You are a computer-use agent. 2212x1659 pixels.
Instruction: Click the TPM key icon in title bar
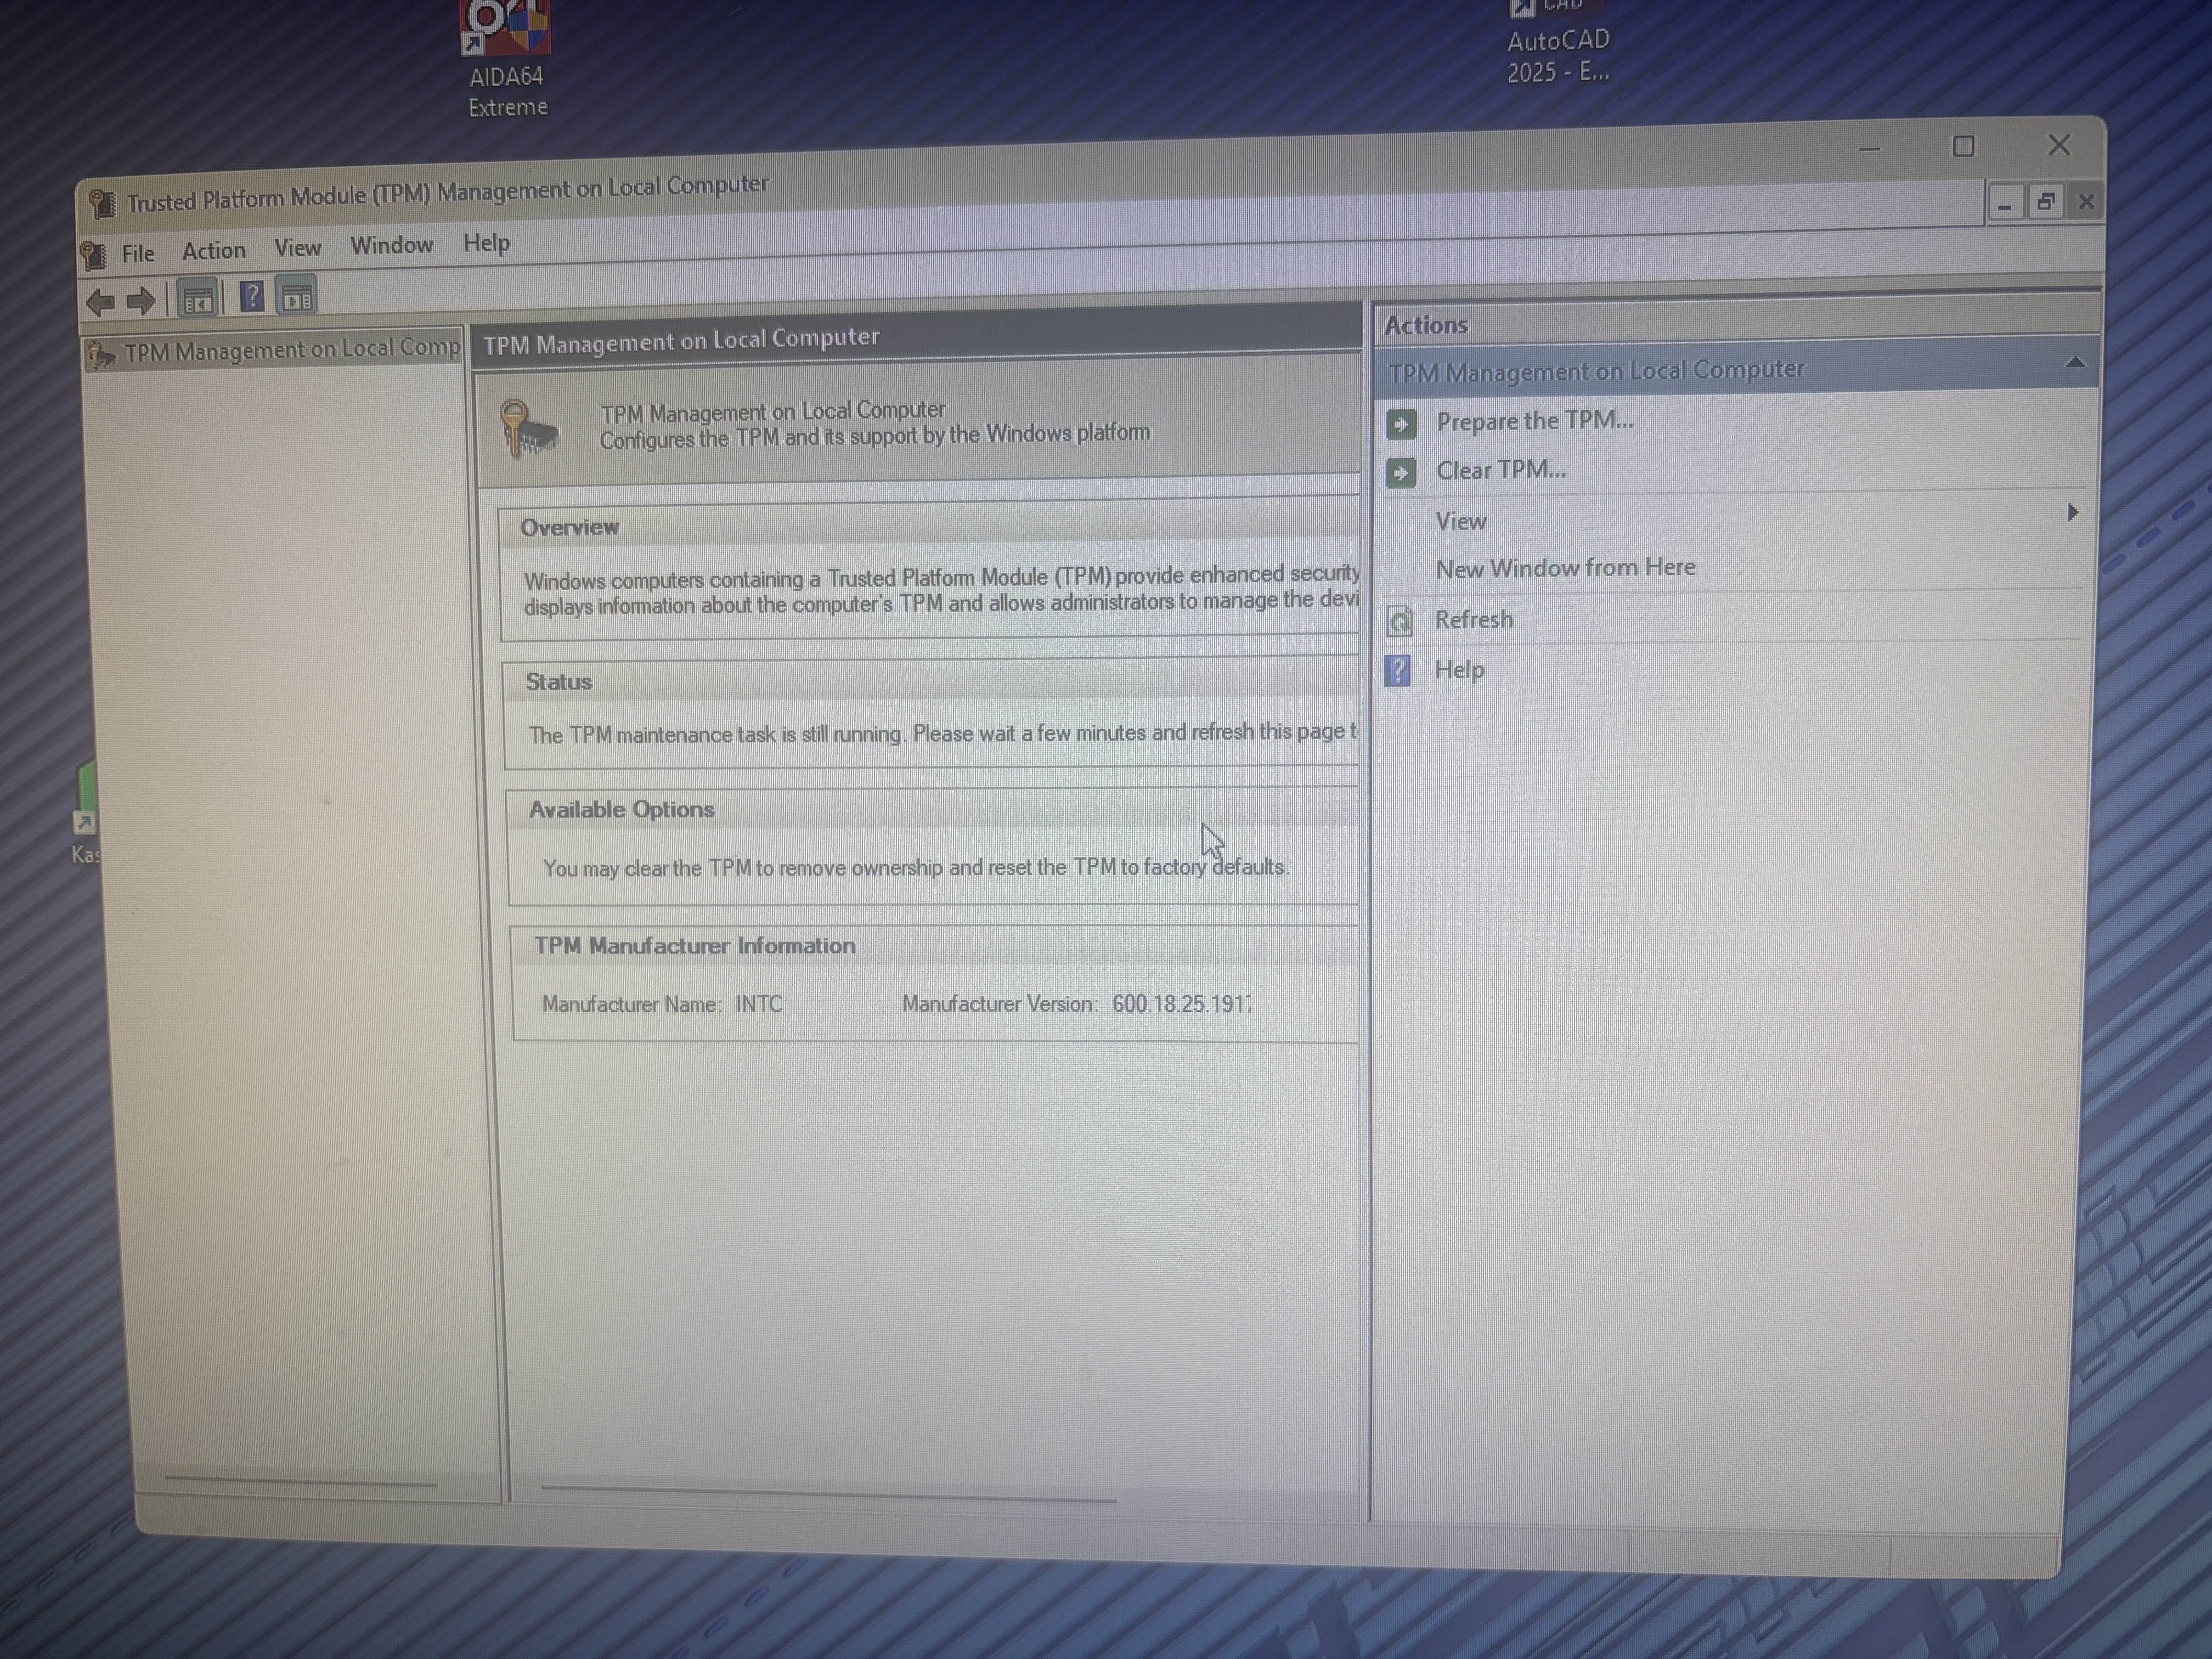[102, 204]
